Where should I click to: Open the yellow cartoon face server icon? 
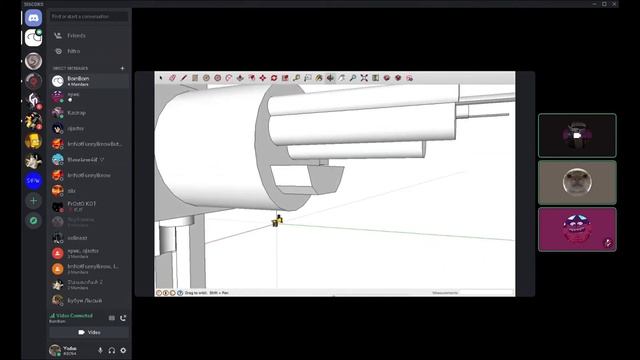point(33,141)
